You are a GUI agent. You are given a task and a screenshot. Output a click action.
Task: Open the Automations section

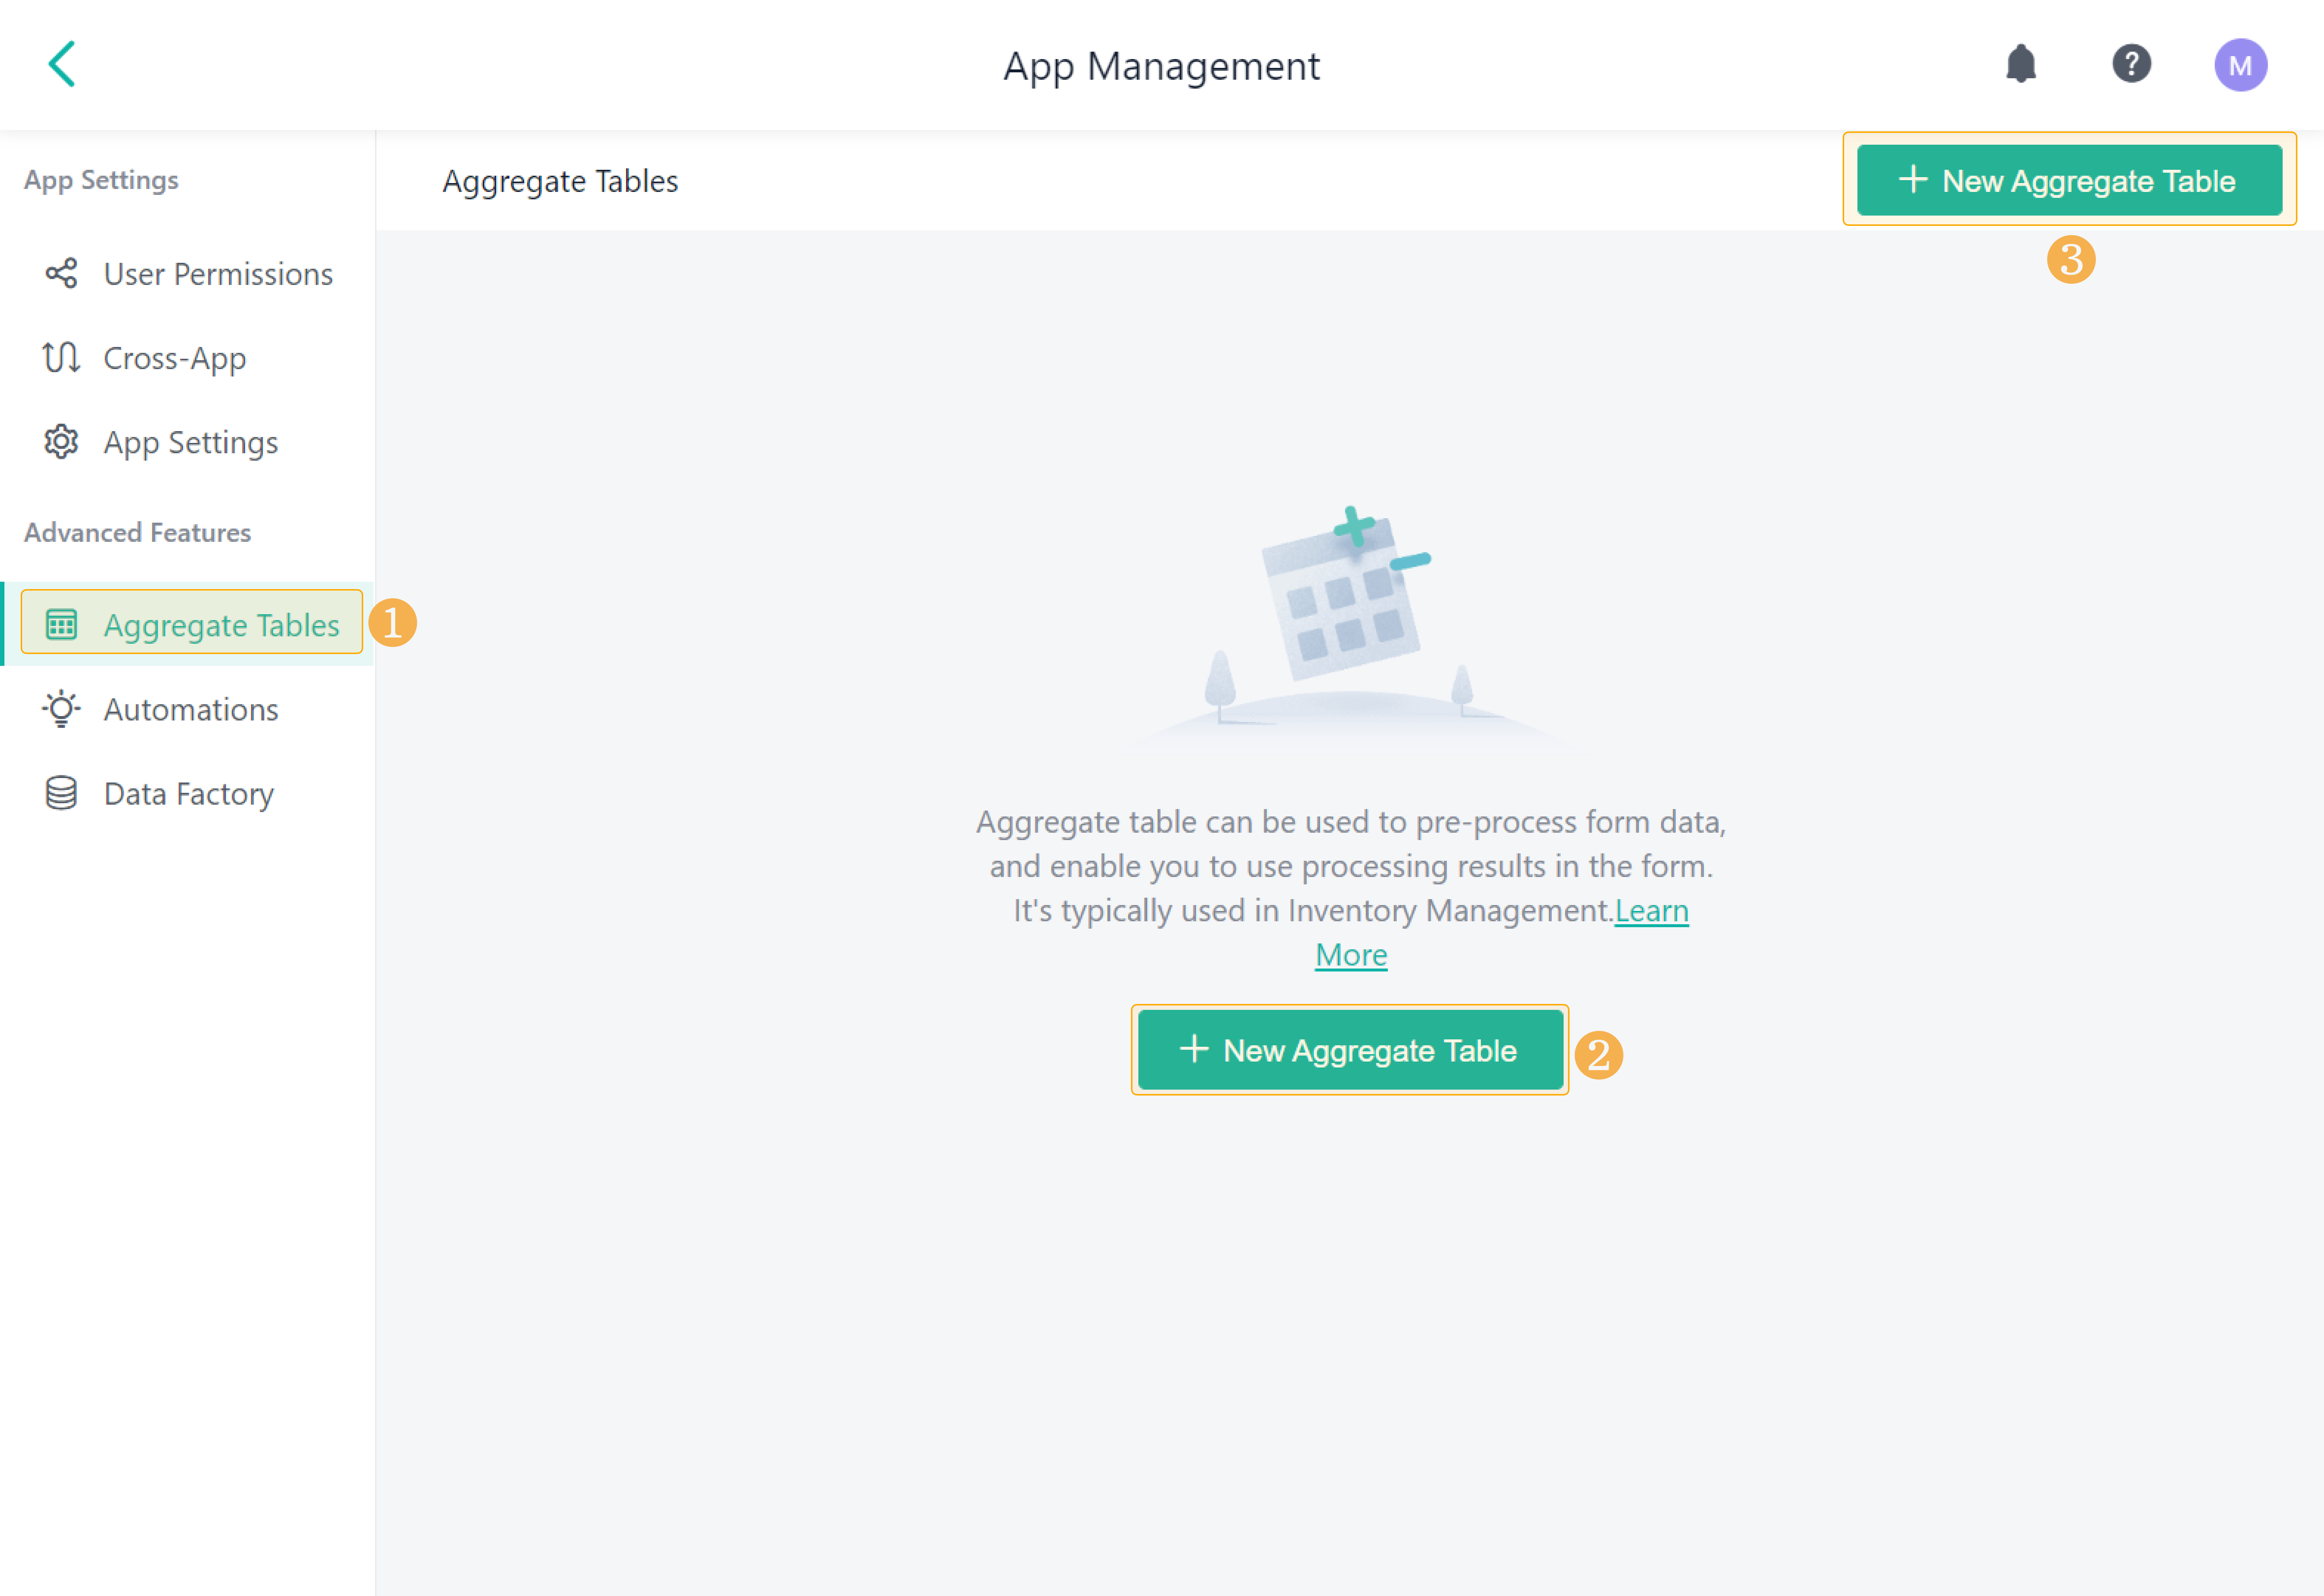tap(191, 709)
